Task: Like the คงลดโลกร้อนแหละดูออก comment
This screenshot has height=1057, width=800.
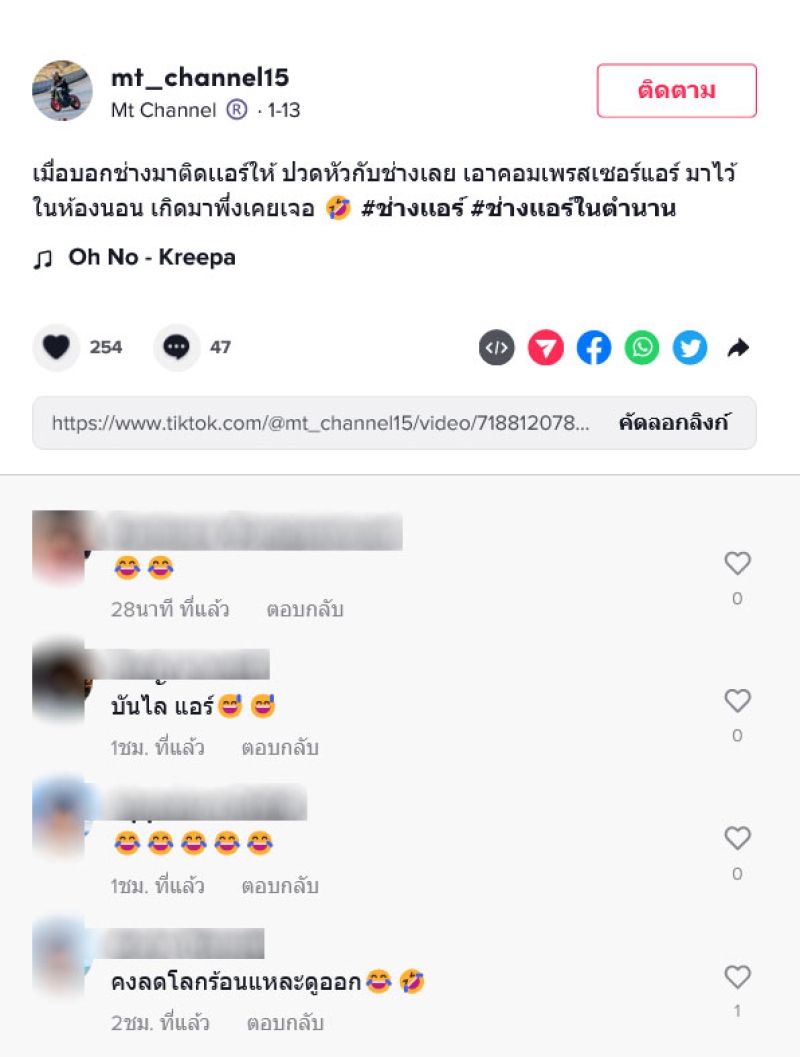Action: tap(737, 977)
